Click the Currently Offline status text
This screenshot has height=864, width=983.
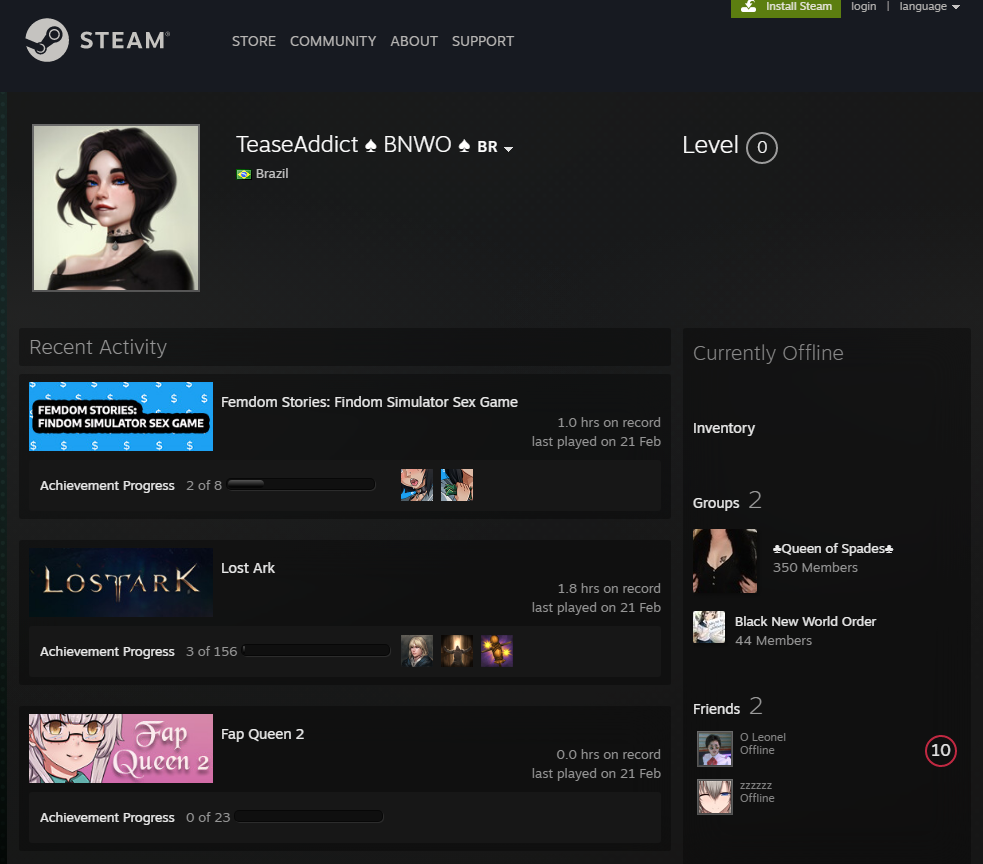tap(768, 353)
